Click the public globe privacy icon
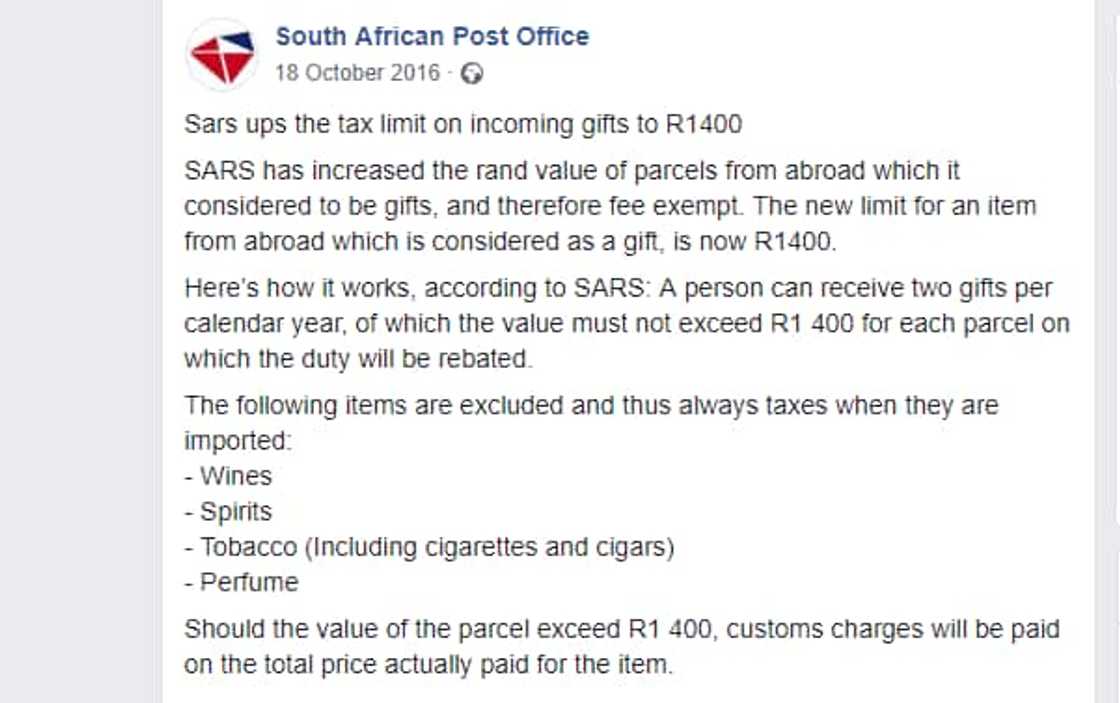The height and width of the screenshot is (703, 1120). (472, 74)
